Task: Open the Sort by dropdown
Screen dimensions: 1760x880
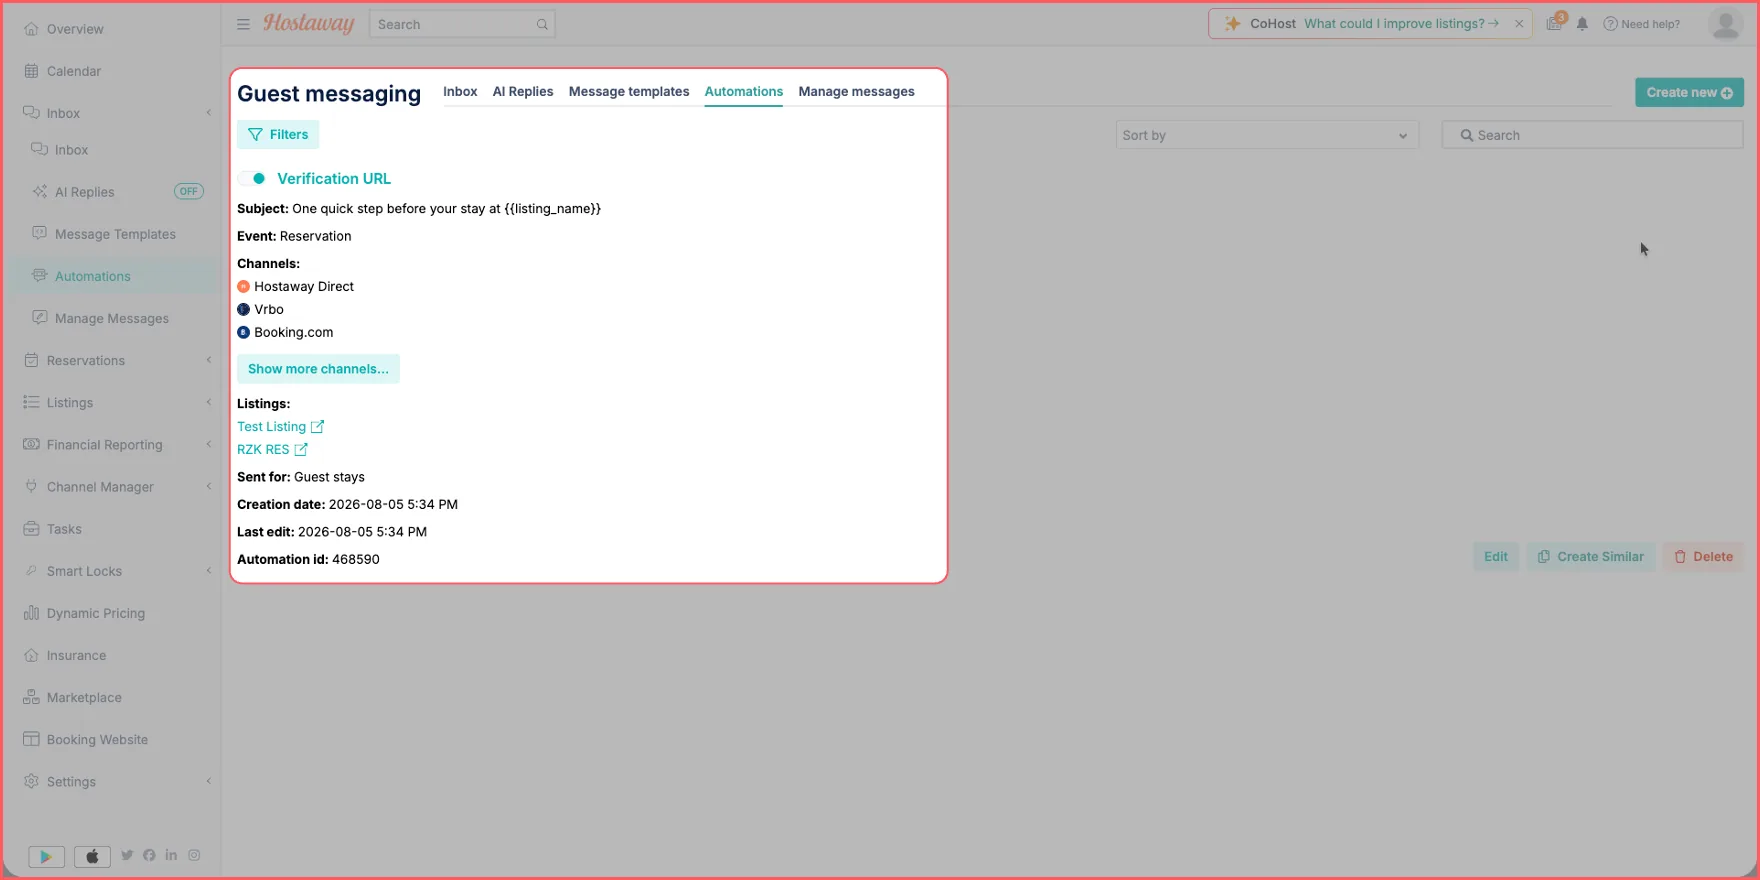Action: click(1267, 135)
